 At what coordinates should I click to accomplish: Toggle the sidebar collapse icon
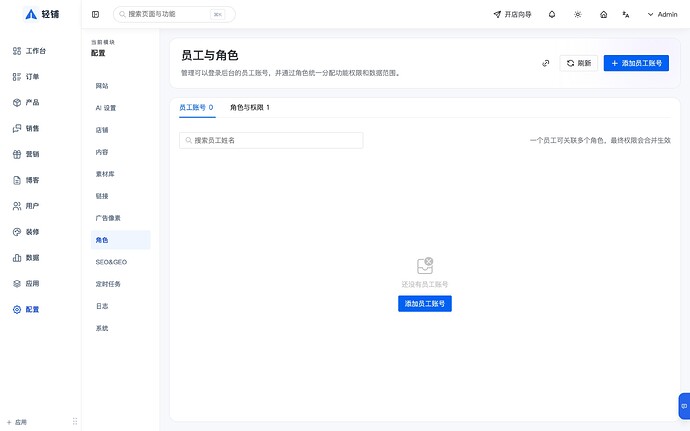[x=95, y=15]
